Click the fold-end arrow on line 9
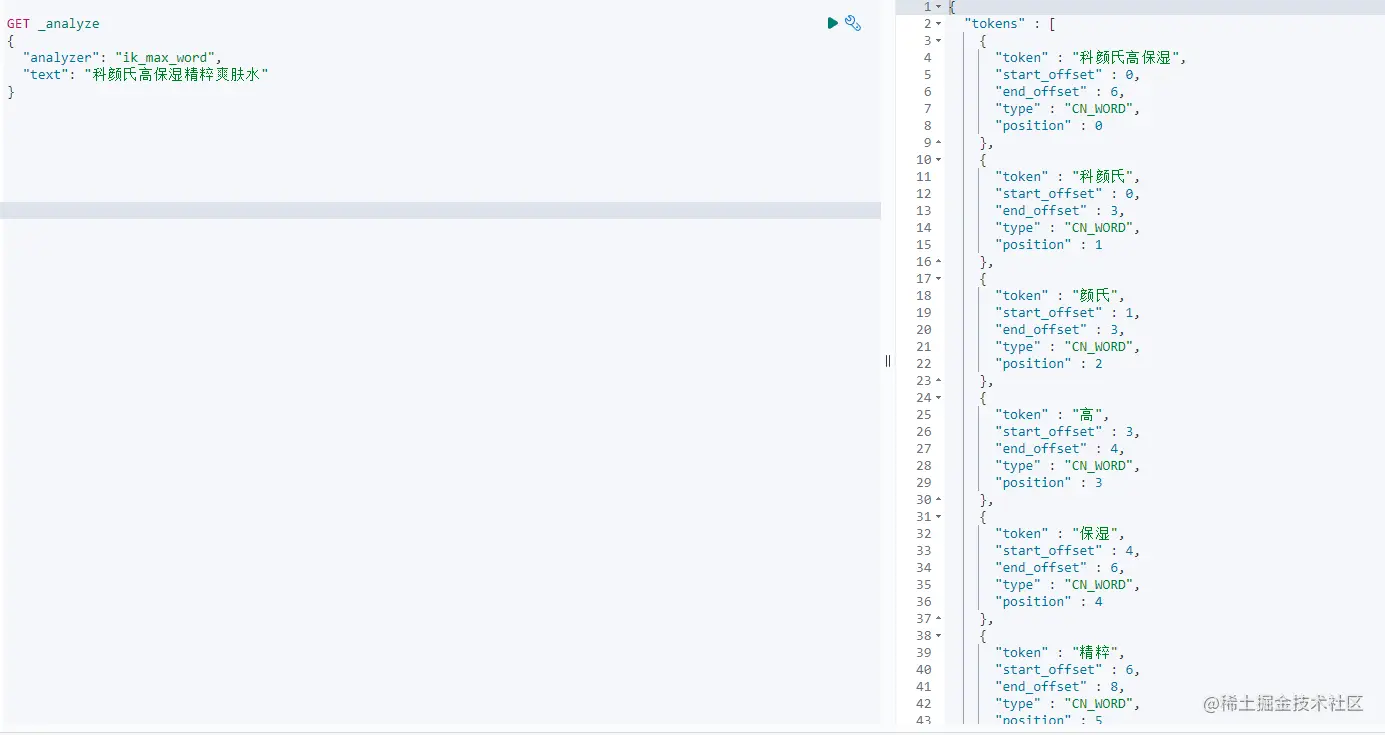 (x=939, y=143)
